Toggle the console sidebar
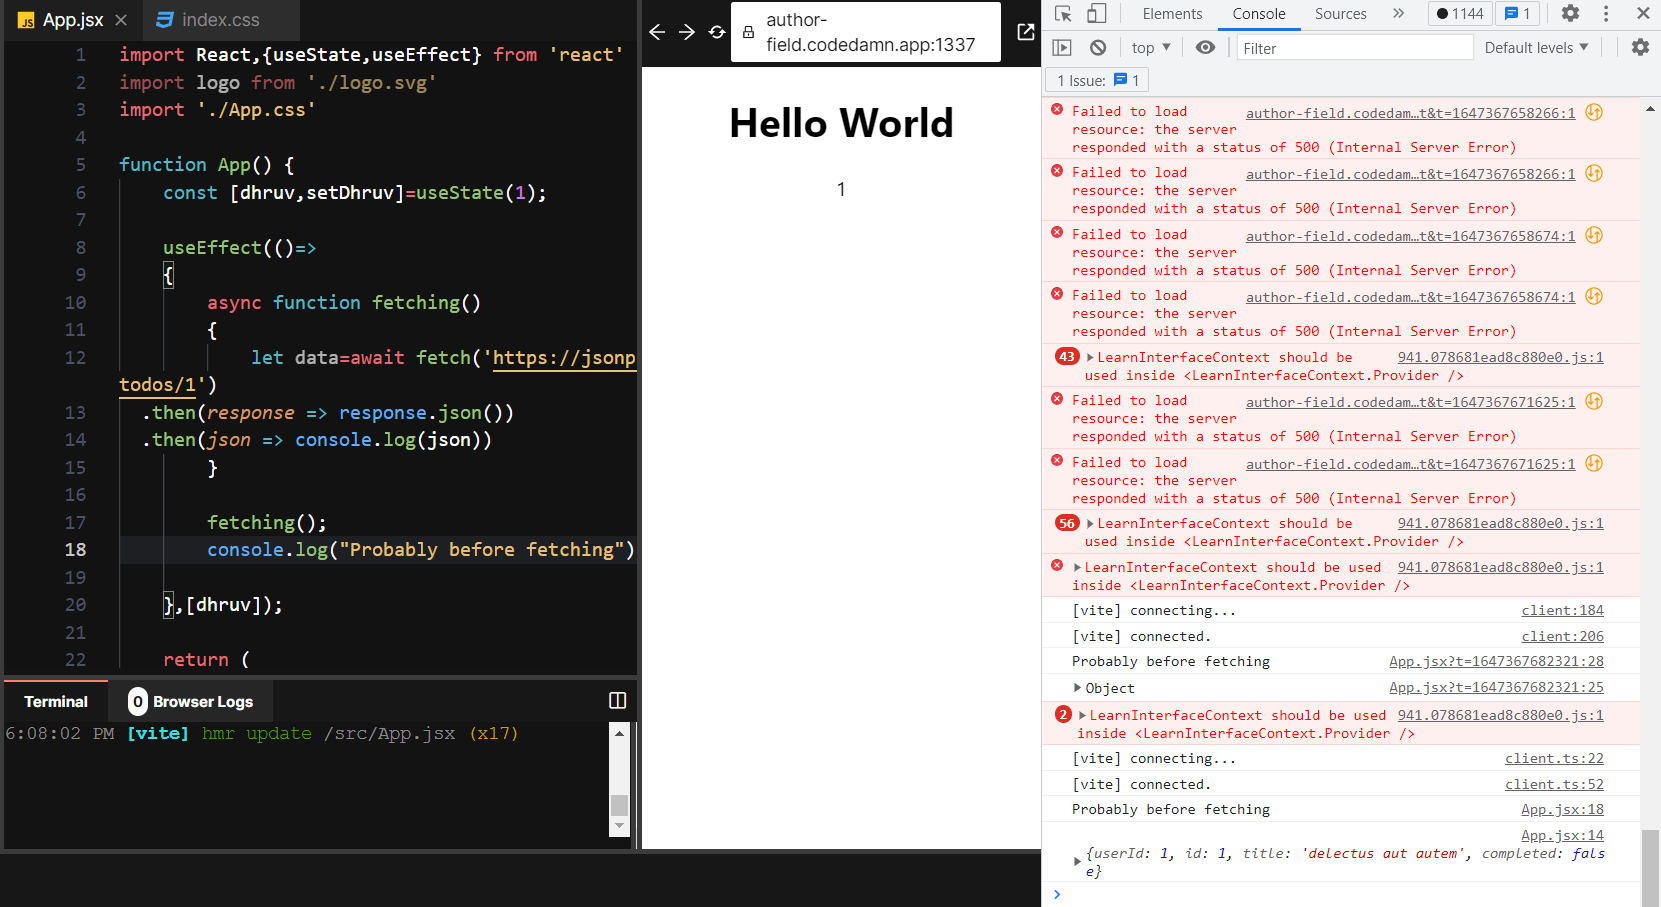 point(1062,47)
